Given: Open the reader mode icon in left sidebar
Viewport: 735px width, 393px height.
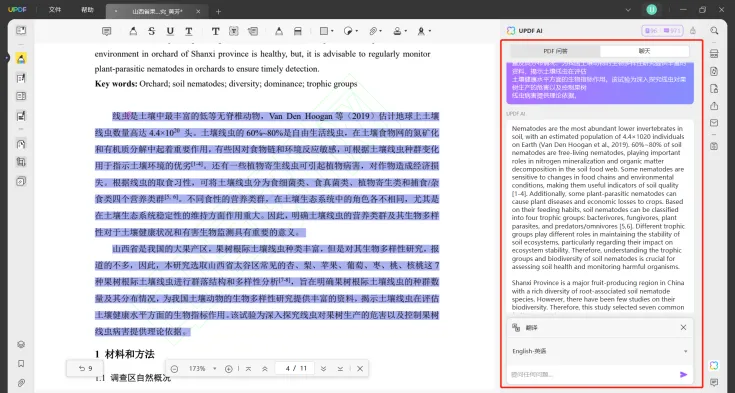Looking at the screenshot, I should click(21, 30).
